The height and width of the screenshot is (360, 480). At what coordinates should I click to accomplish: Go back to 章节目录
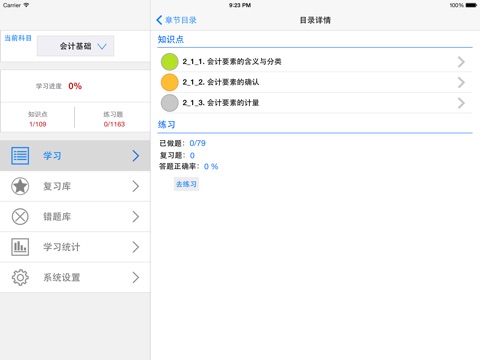click(x=177, y=20)
